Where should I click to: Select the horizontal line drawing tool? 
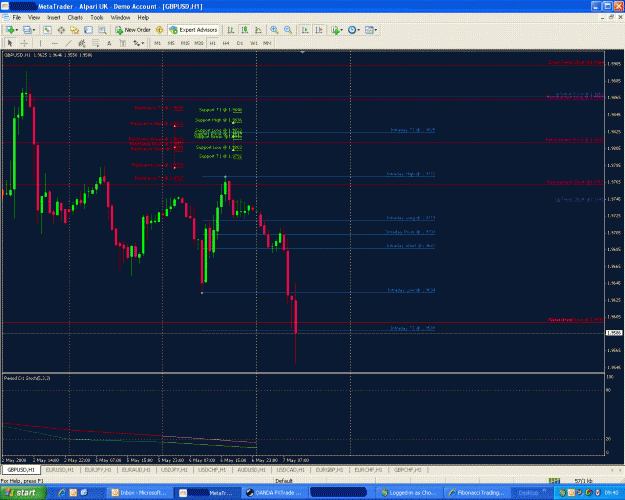(55, 43)
